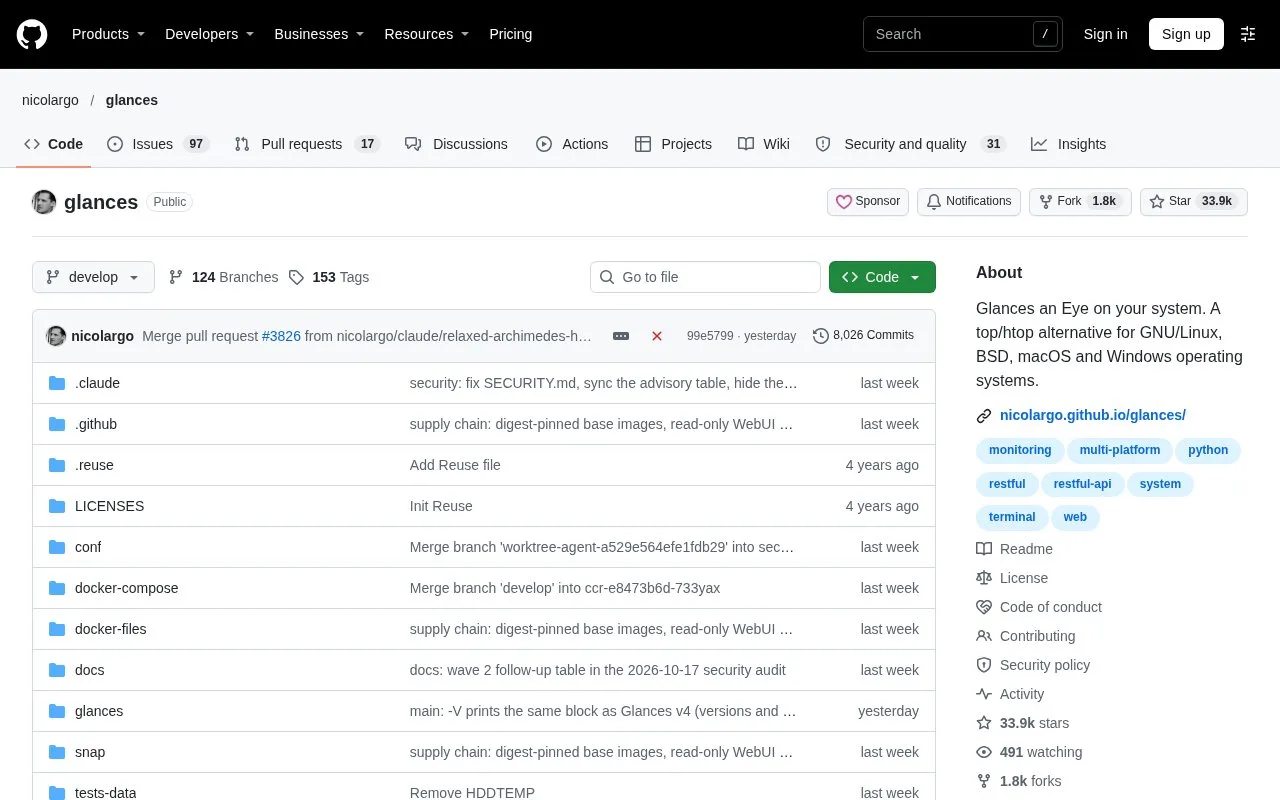The width and height of the screenshot is (1280, 800).
Task: Open the .claude folder icon
Action: [x=57, y=383]
